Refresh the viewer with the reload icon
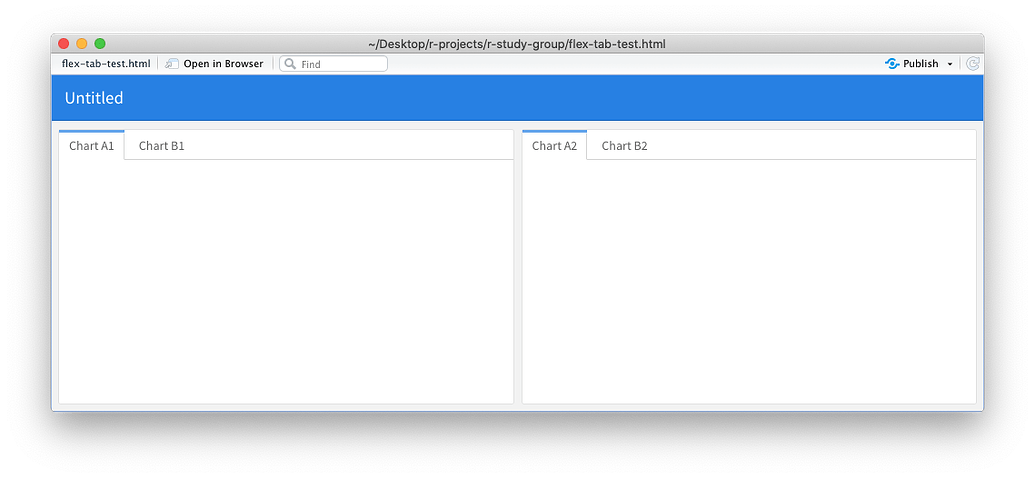This screenshot has height=478, width=1035. tap(972, 64)
